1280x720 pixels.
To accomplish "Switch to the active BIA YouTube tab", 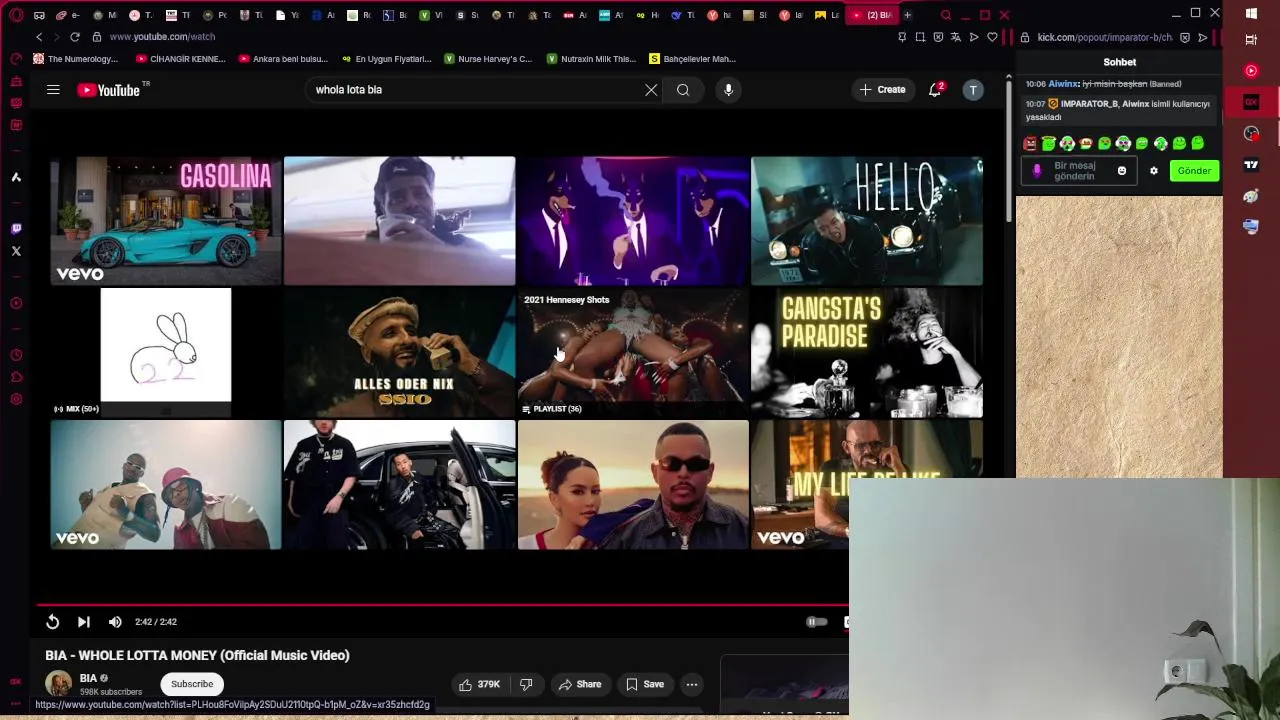I will pyautogui.click(x=872, y=15).
